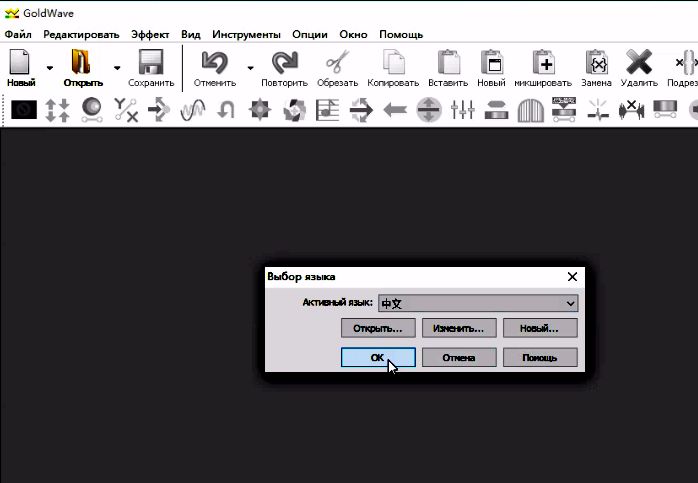This screenshot has height=483, width=698.
Task: Click the Открыть folder icon
Action: coord(81,62)
